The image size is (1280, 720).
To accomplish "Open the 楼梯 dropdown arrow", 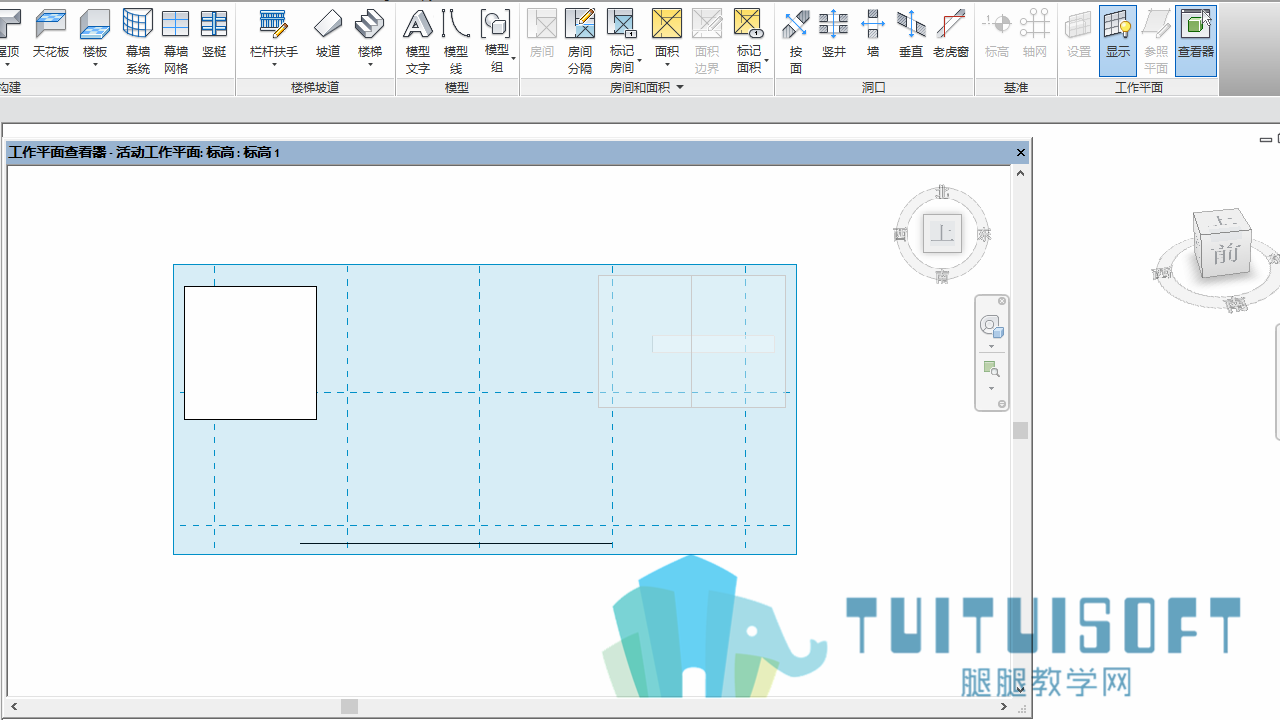I will pos(370,65).
